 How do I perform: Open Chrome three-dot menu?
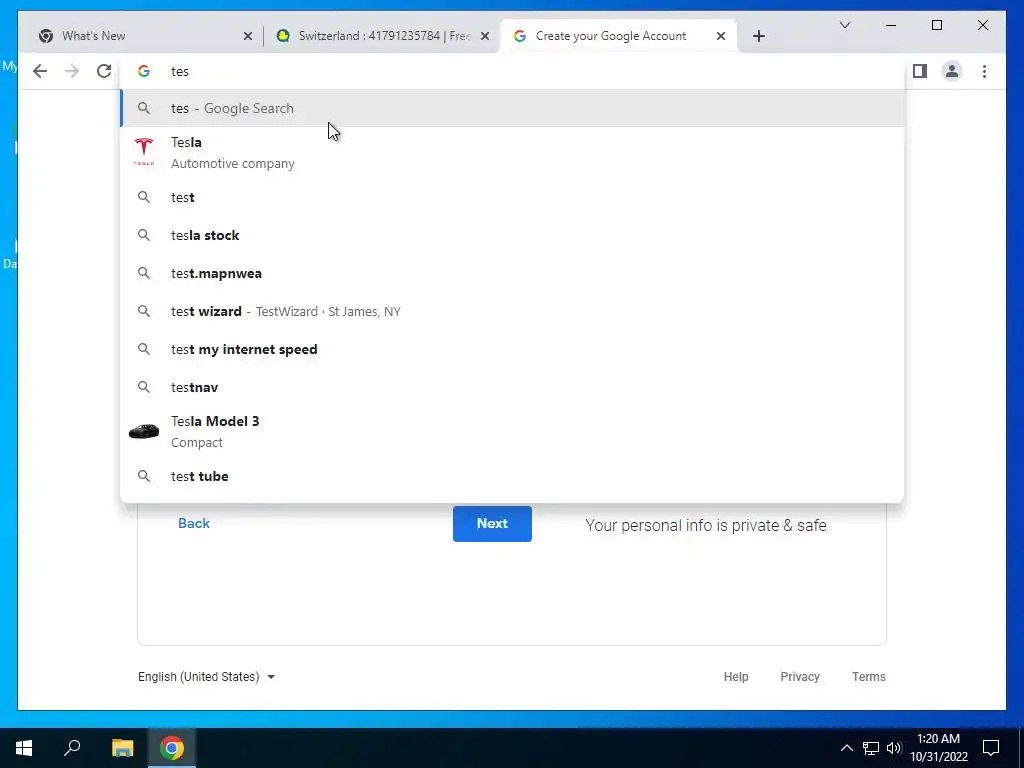984,71
